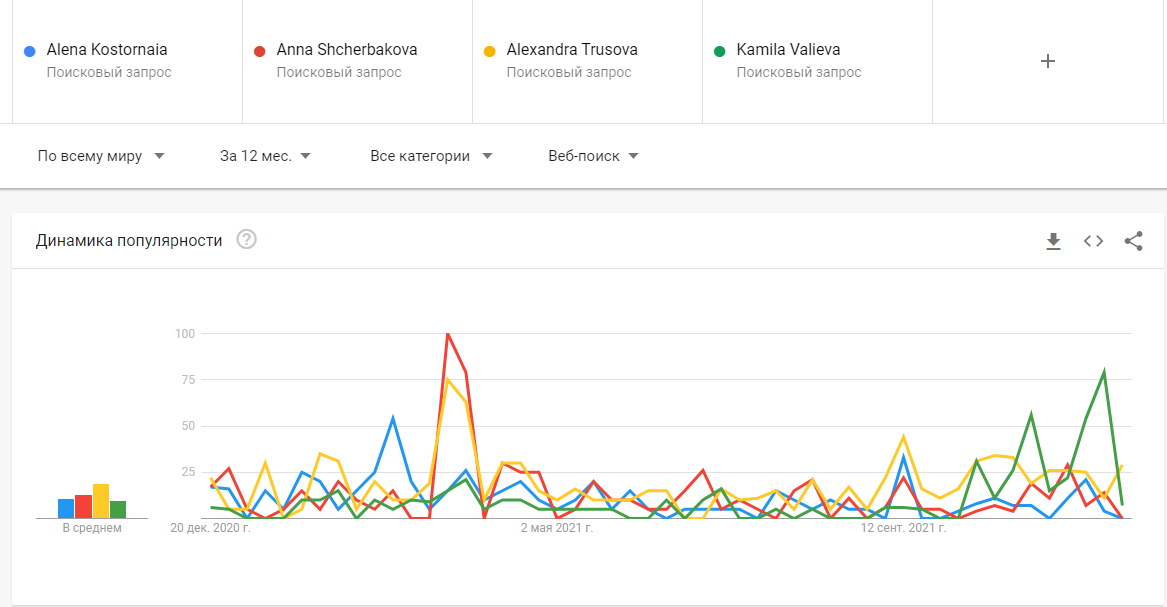The height and width of the screenshot is (607, 1167).
Task: Edit the Alena Kostornaia search term
Action: point(107,50)
